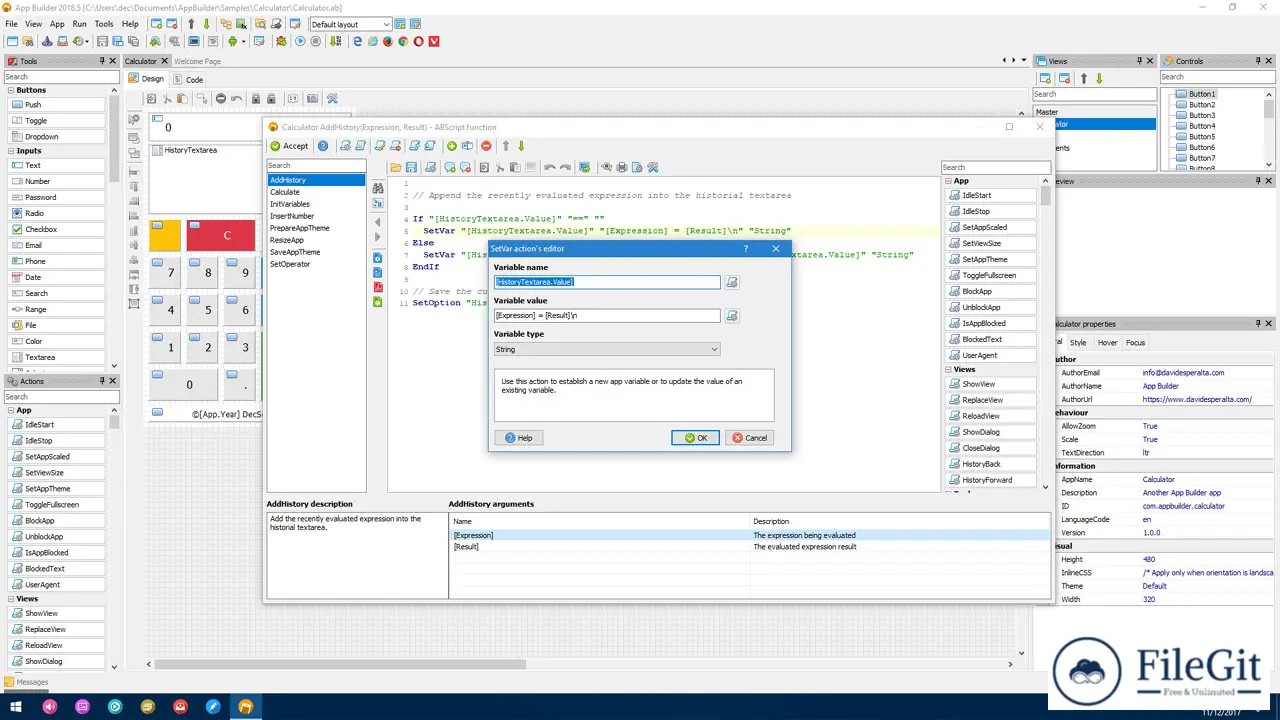Image resolution: width=1280 pixels, height=720 pixels.
Task: Move function up with gray arrow in ABScript window
Action: (x=506, y=146)
